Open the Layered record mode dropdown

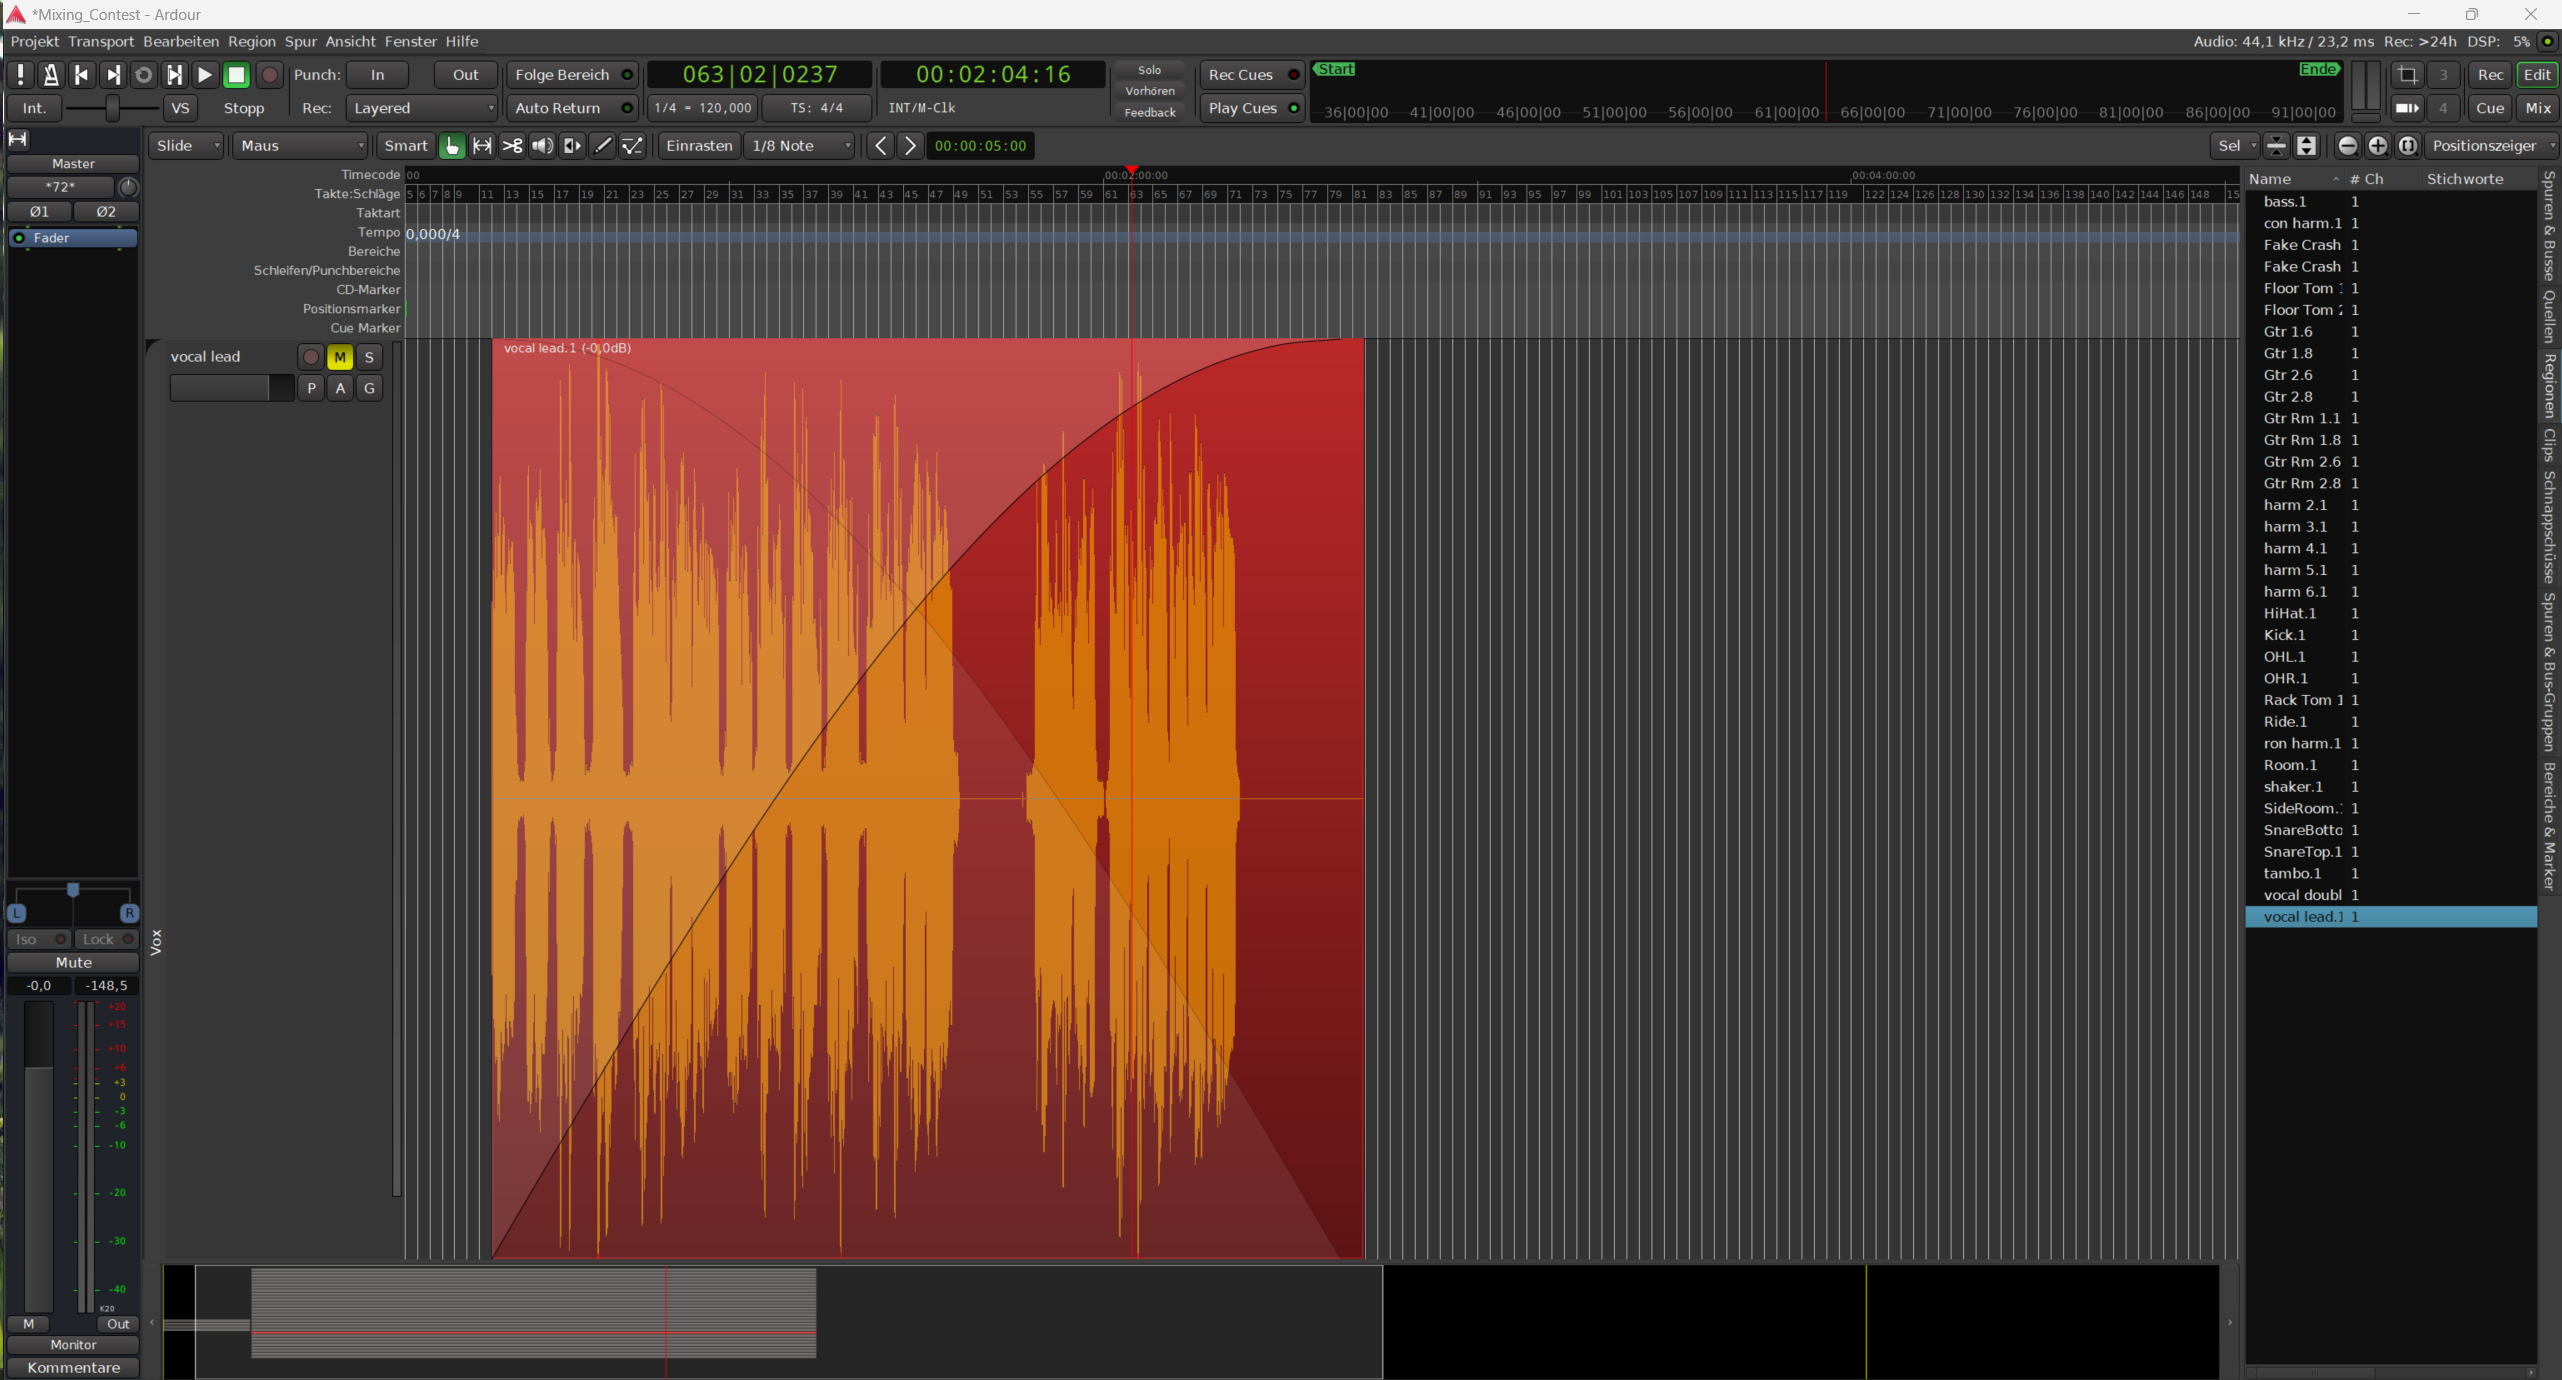click(x=422, y=108)
